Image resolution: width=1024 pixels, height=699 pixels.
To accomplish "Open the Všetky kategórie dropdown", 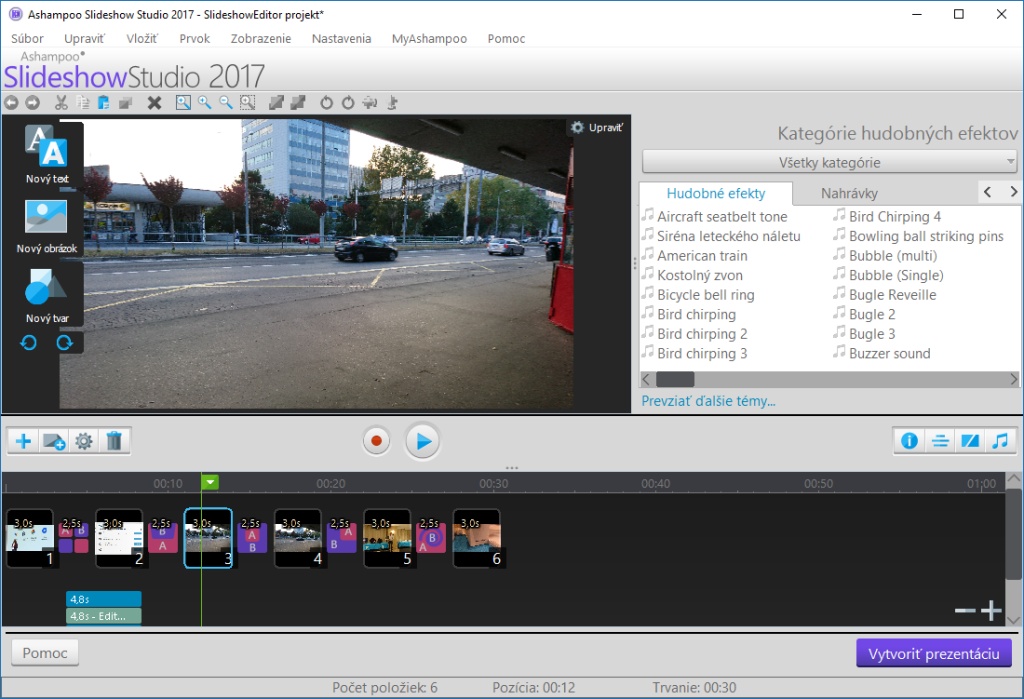I will (829, 162).
